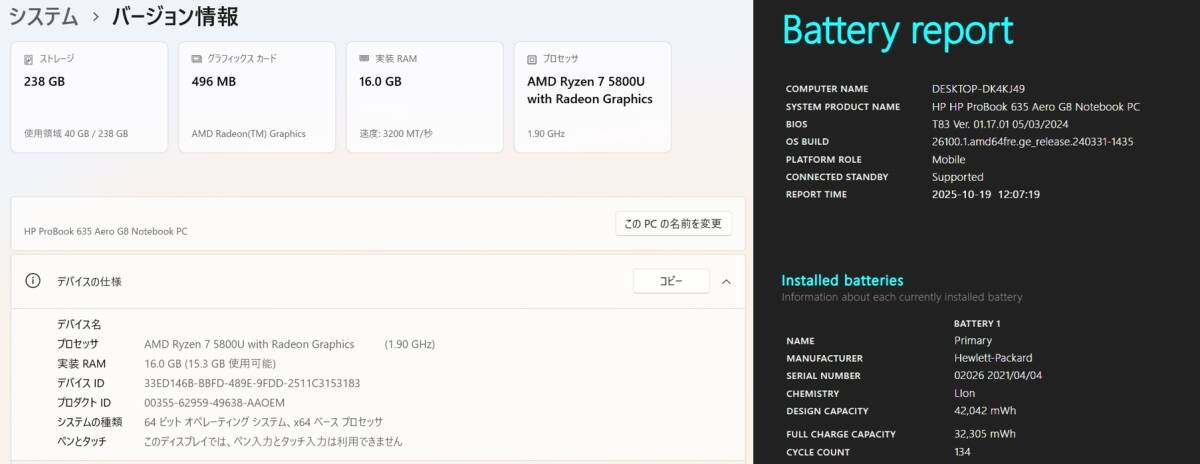Click the info icon beside デバイスの仕様
1200x464 pixels.
coord(33,281)
